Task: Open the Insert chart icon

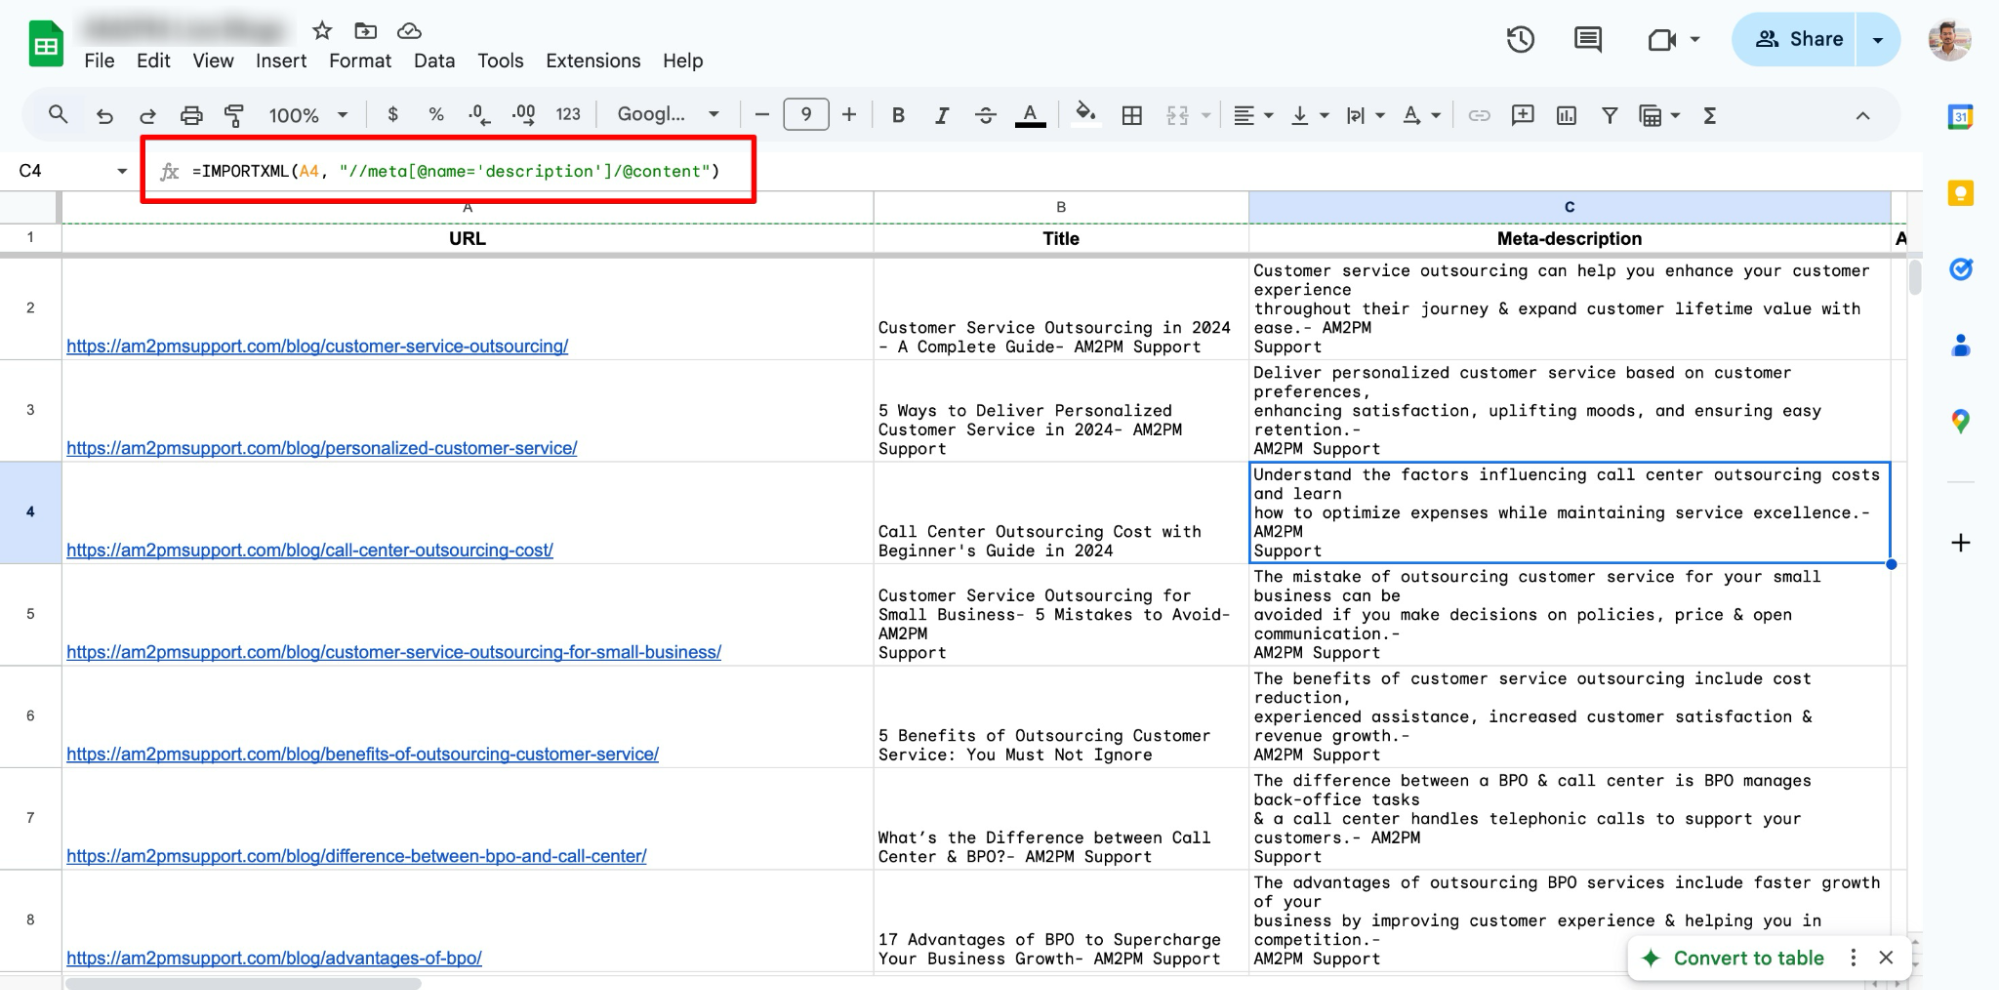Action: click(1564, 114)
